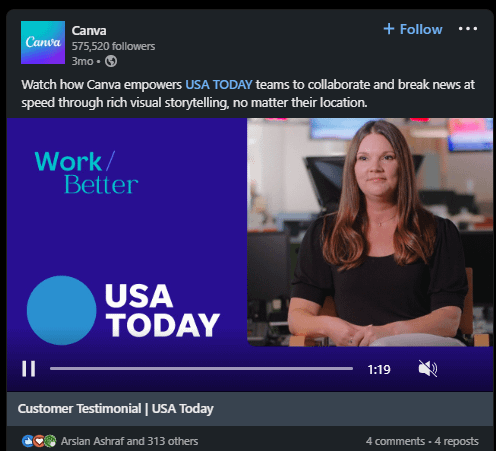496x451 pixels.
Task: Click the woman in the video frame
Action: (x=377, y=233)
